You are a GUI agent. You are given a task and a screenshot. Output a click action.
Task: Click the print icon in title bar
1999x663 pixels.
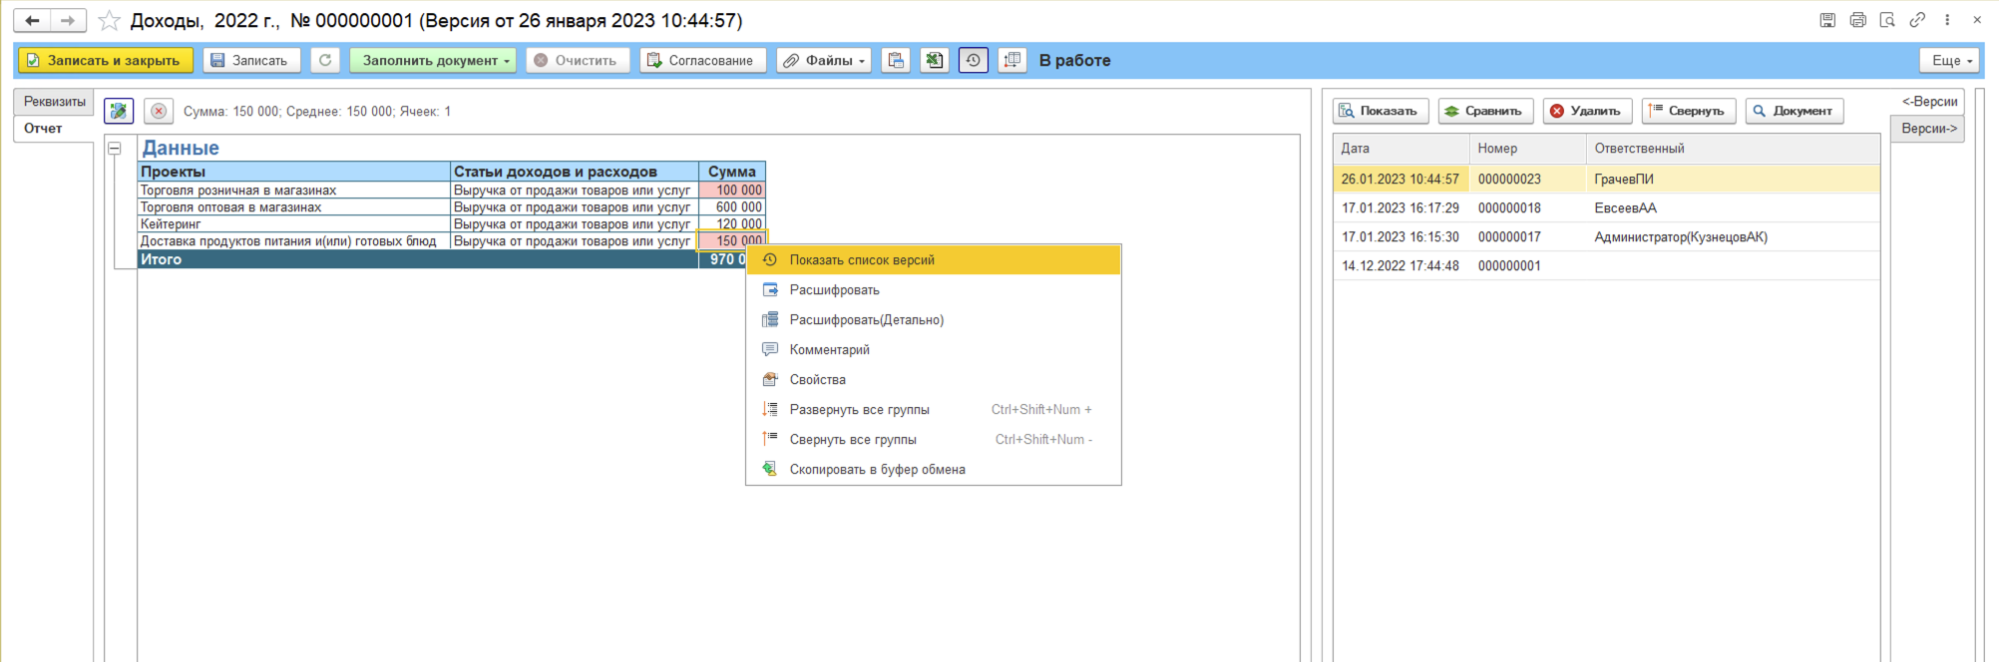pos(1857,20)
